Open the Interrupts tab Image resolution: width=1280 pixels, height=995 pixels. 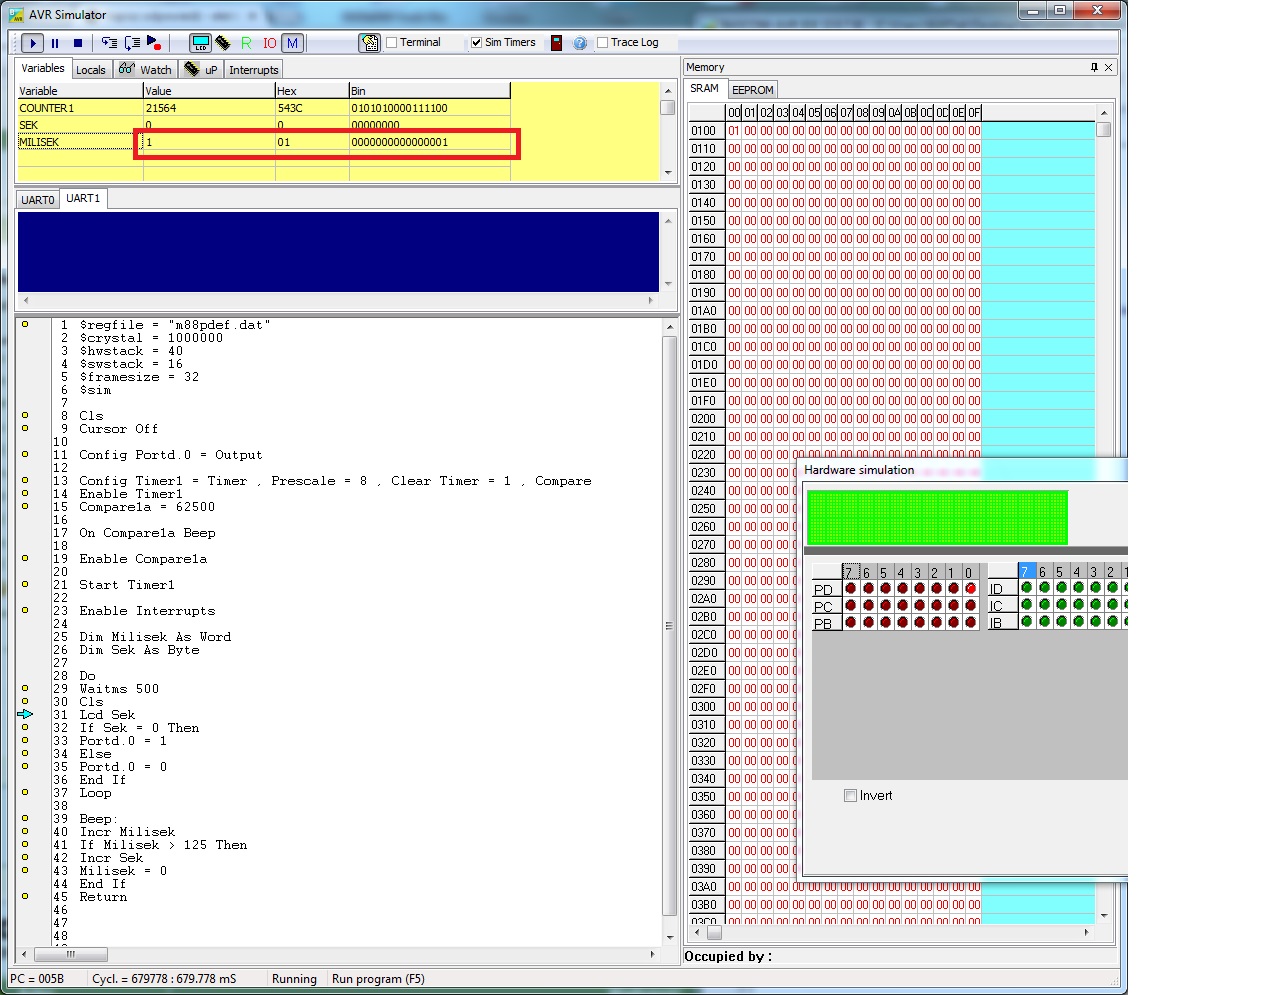point(254,70)
